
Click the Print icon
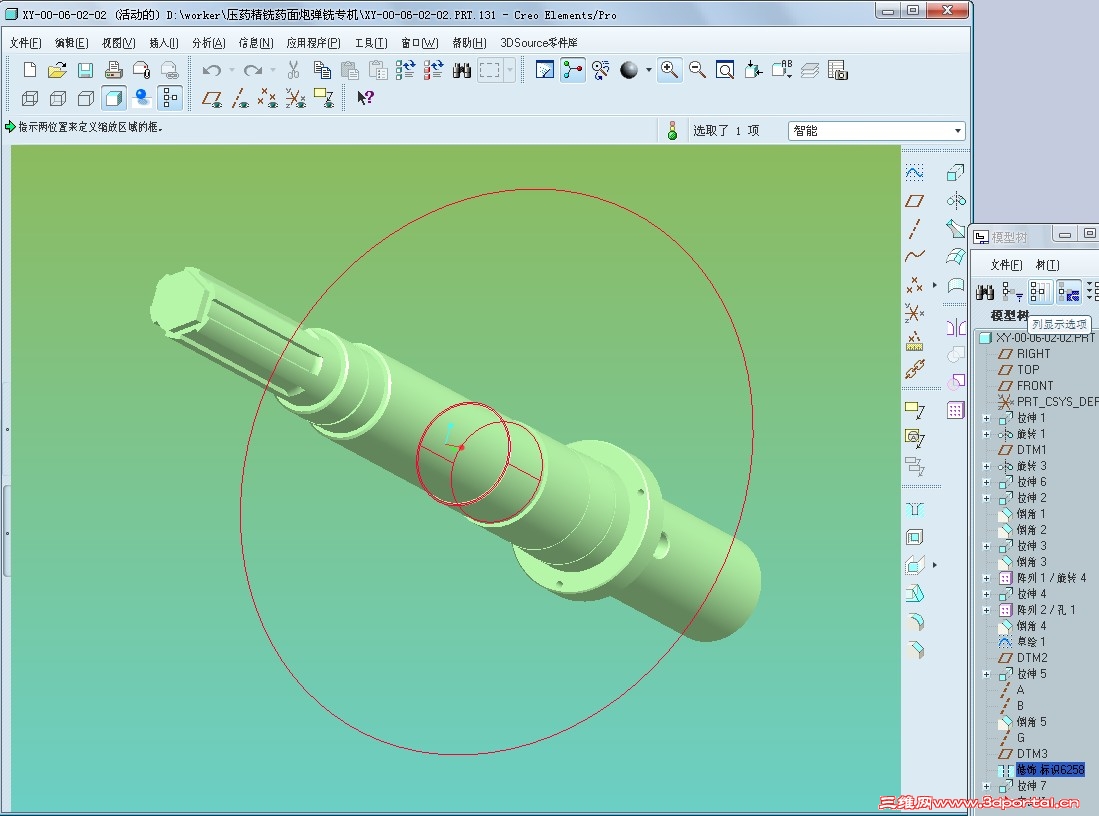114,70
